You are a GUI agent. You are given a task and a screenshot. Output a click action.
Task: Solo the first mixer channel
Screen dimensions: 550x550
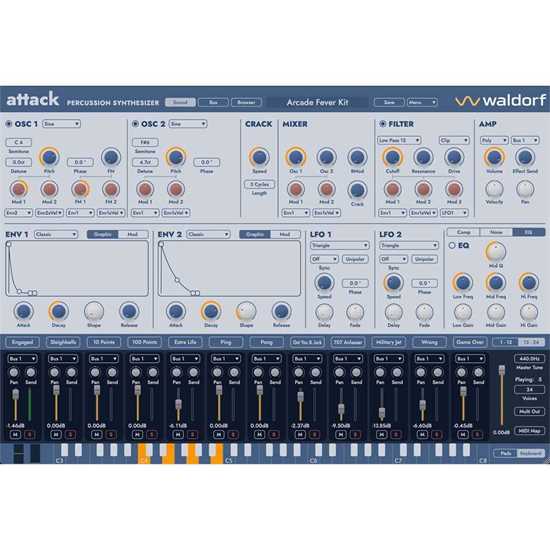pyautogui.click(x=30, y=435)
